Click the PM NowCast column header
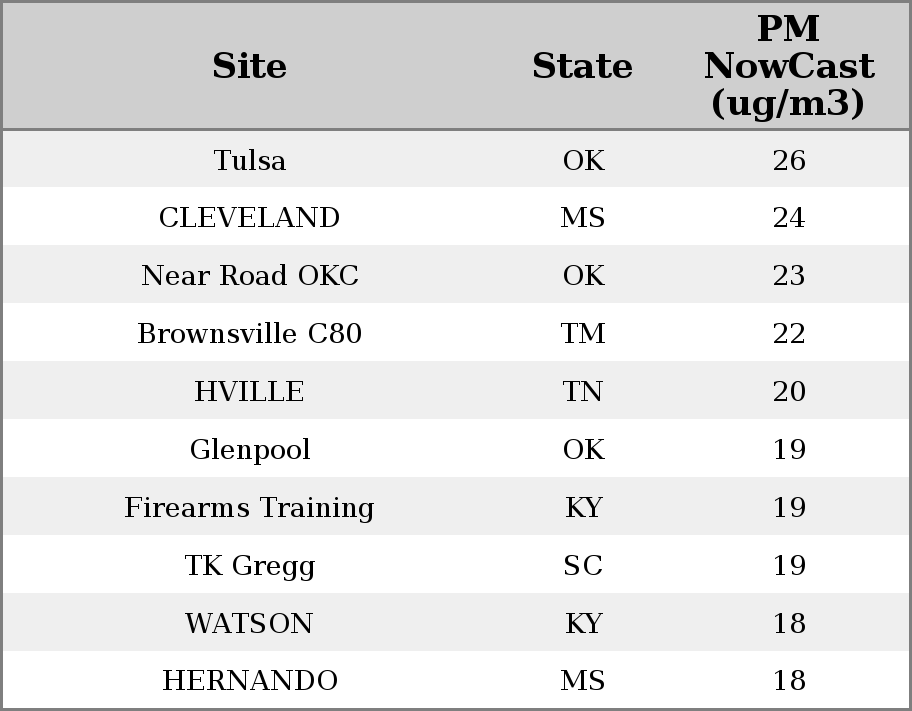912x711 pixels. tap(789, 66)
